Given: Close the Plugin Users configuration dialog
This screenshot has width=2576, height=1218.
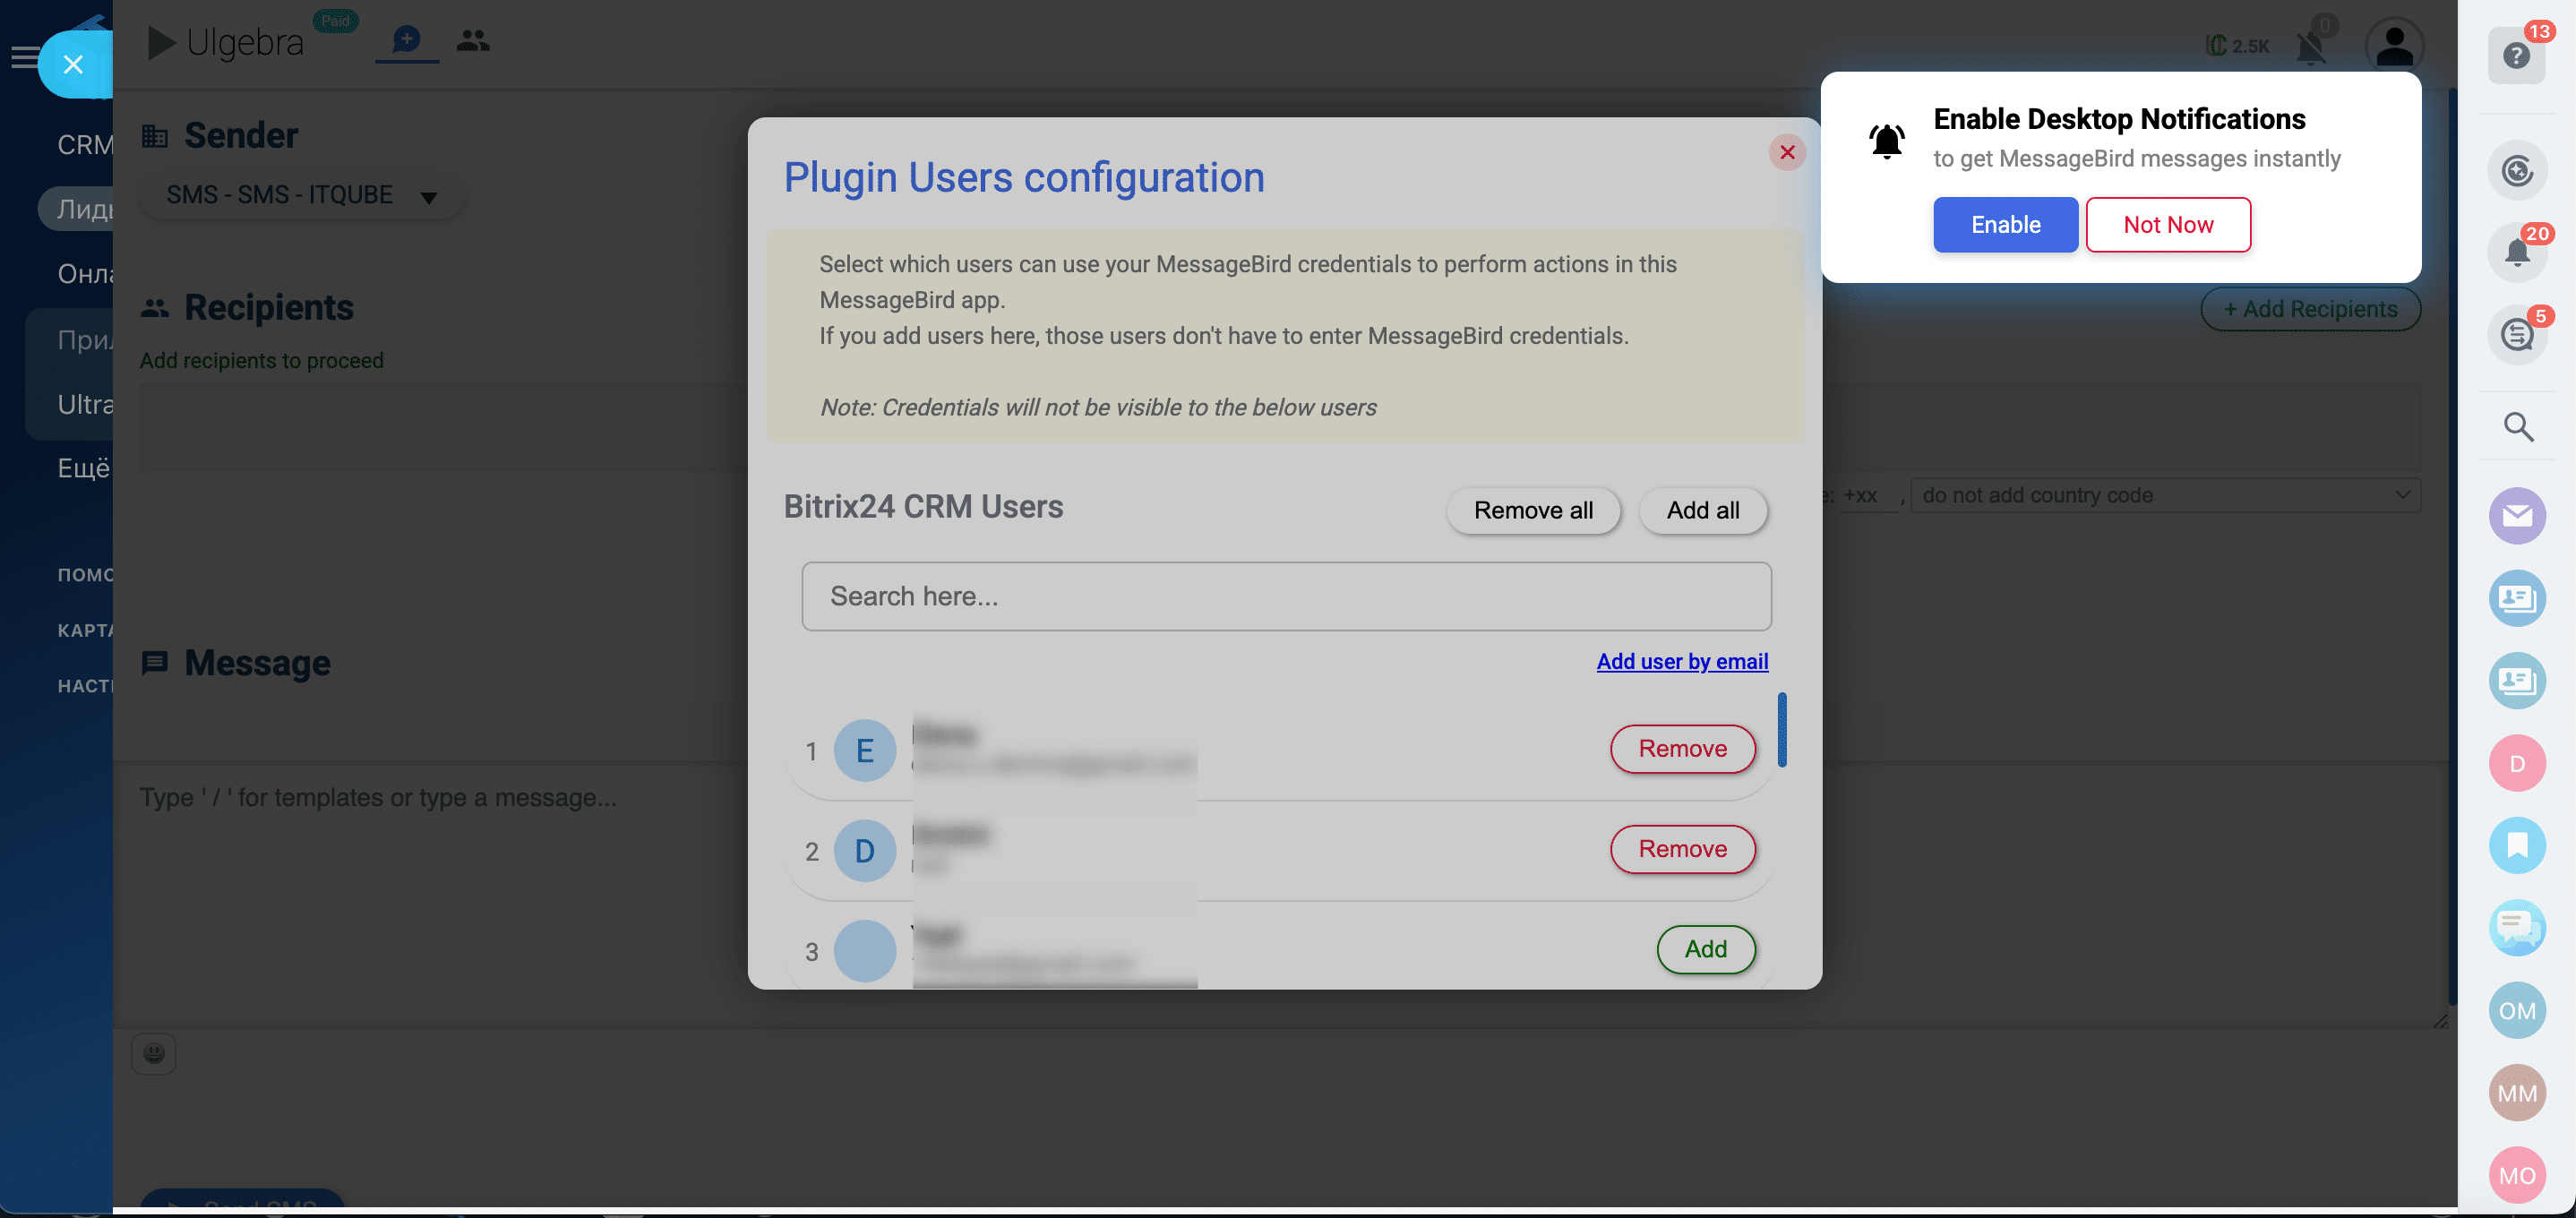Looking at the screenshot, I should (x=1787, y=152).
